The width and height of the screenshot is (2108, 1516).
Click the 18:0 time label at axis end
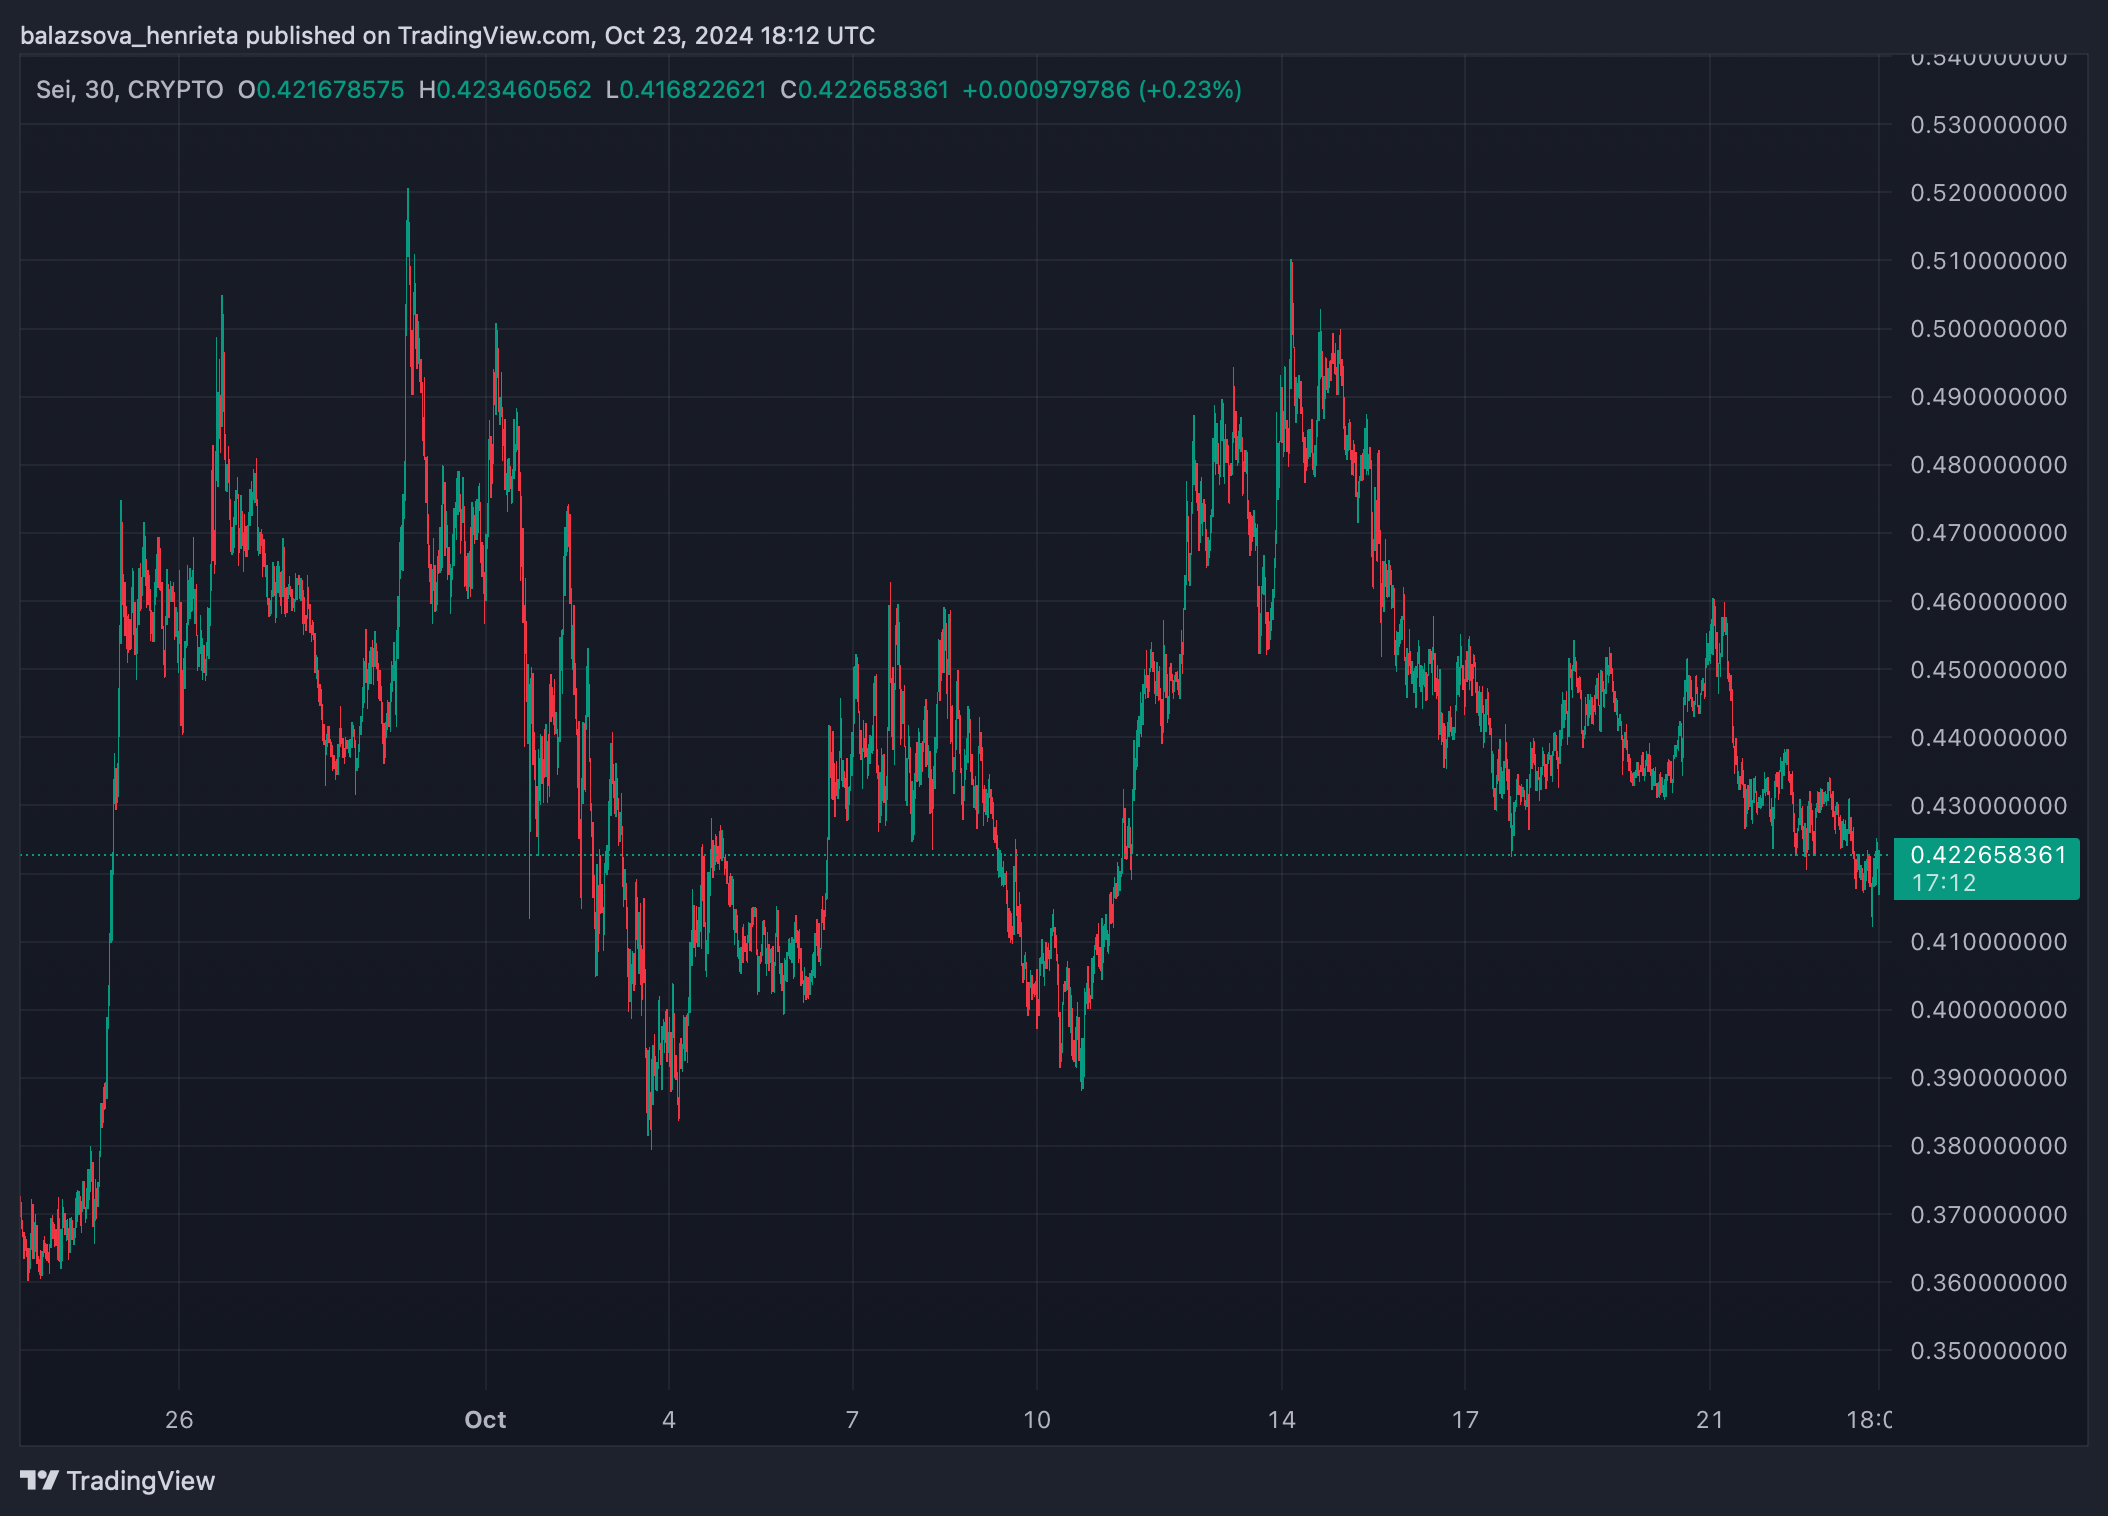pyautogui.click(x=1868, y=1420)
